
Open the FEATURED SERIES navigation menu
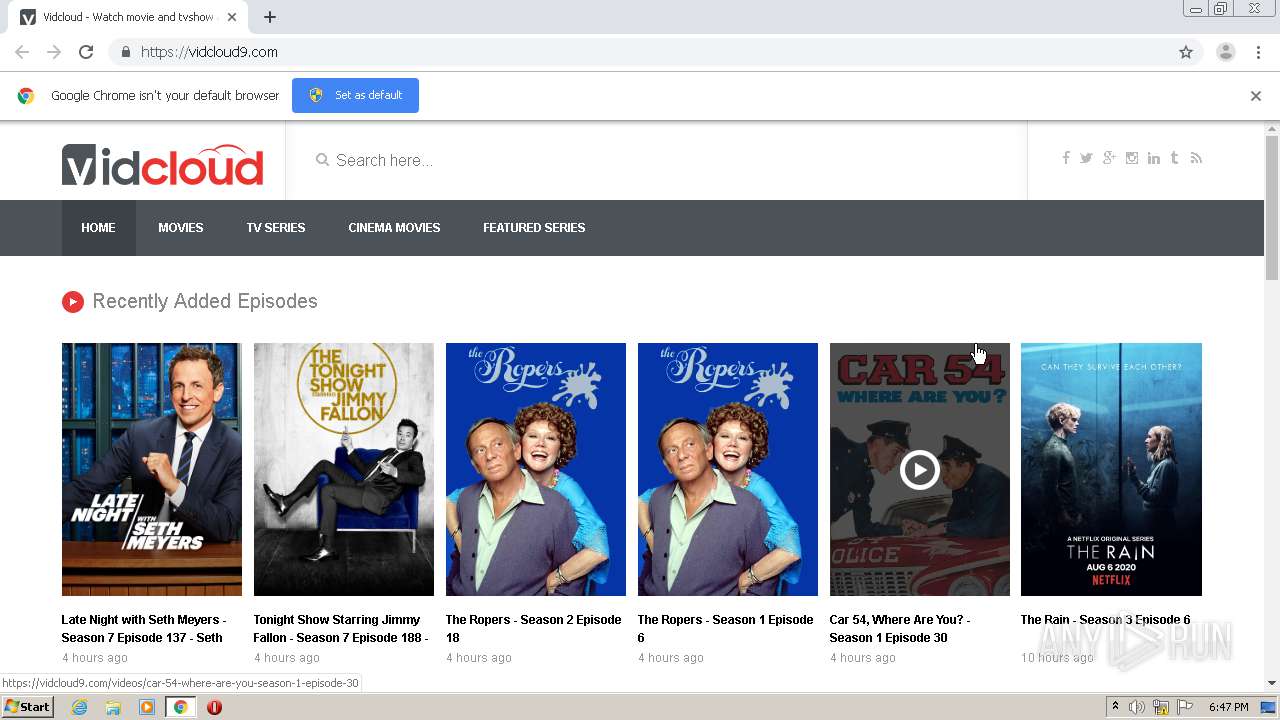534,228
